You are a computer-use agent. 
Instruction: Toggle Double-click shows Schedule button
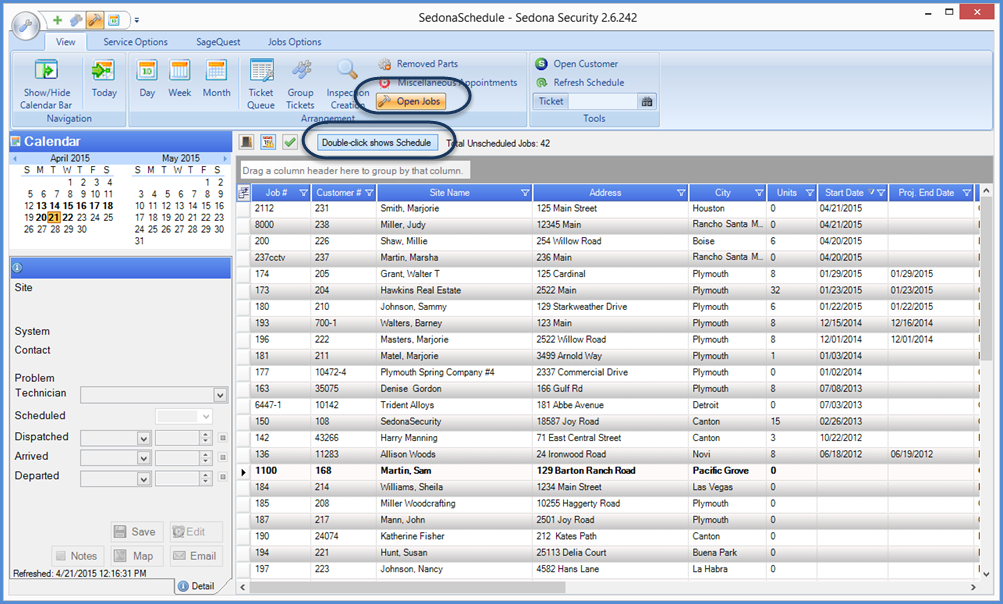376,143
